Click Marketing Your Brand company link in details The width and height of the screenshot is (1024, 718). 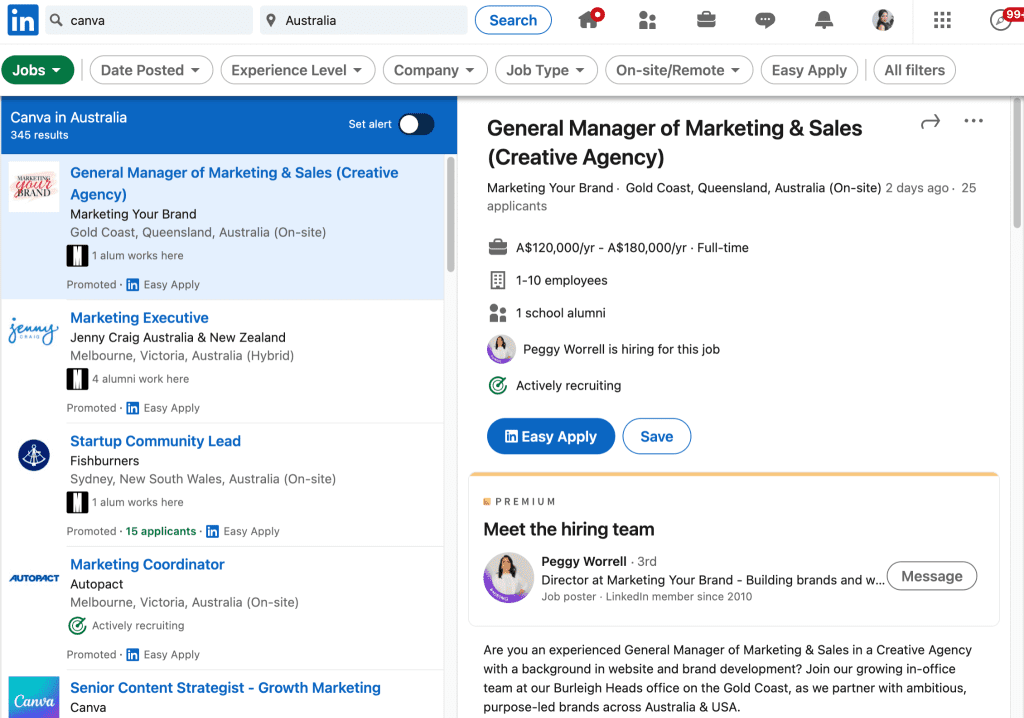[550, 188]
